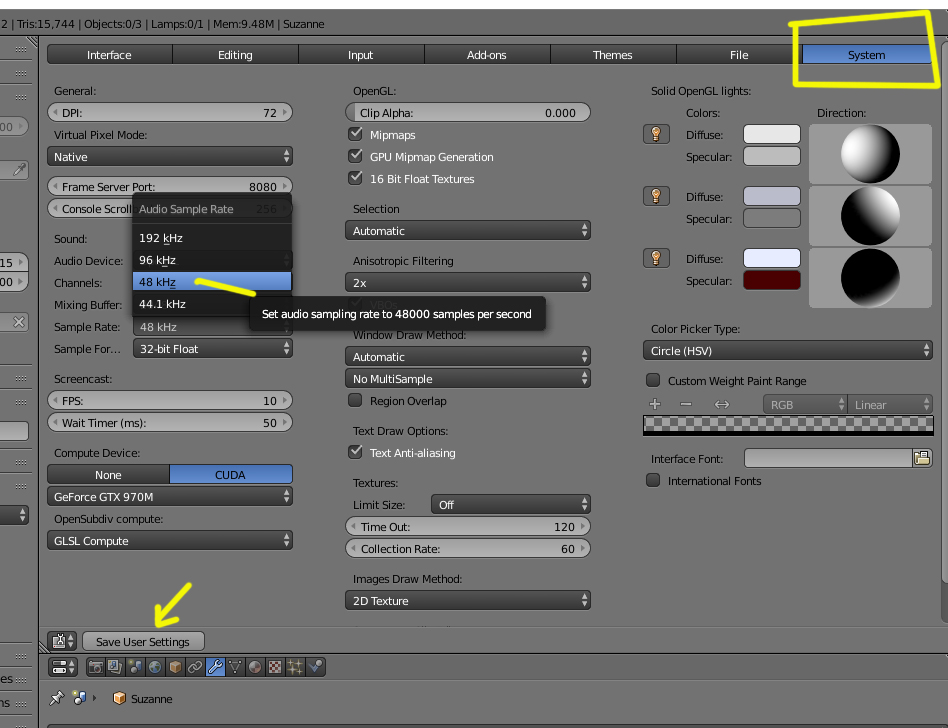Set compute device to None

pyautogui.click(x=108, y=475)
